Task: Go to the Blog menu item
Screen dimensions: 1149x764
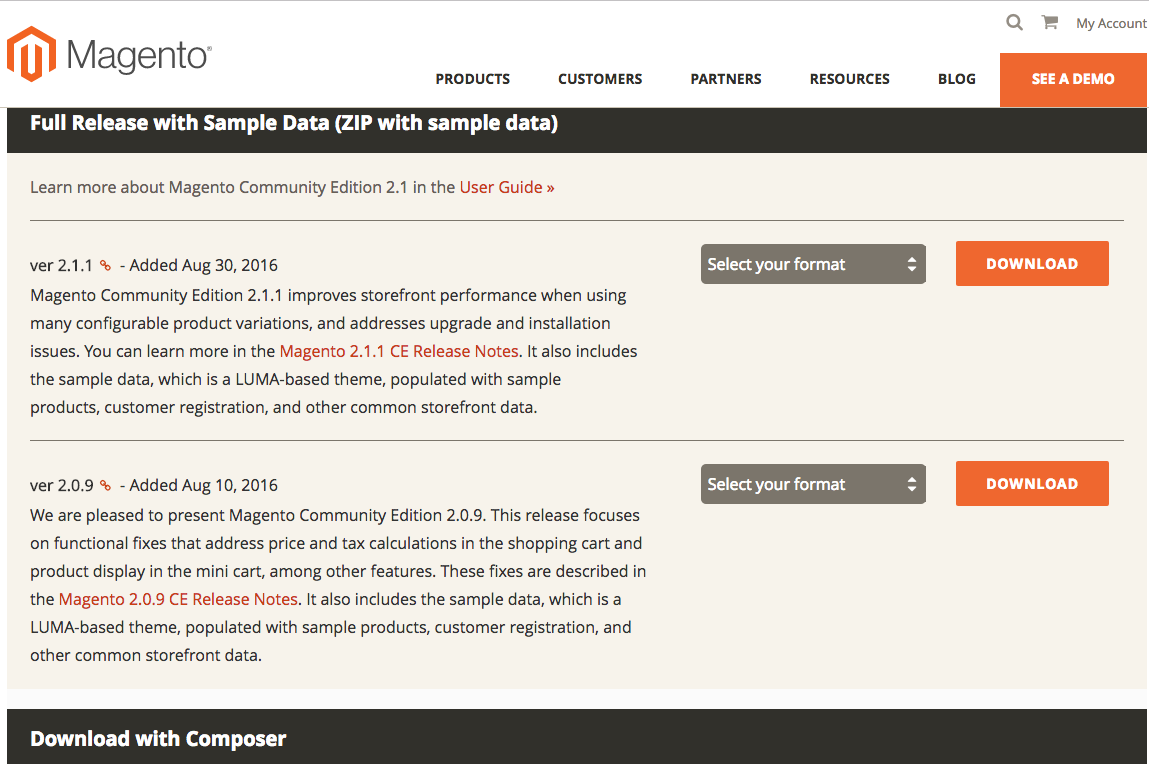Action: pos(957,79)
